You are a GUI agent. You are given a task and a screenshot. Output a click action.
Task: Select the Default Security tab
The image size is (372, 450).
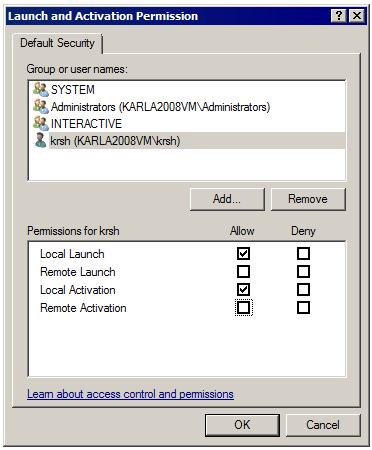pyautogui.click(x=57, y=43)
